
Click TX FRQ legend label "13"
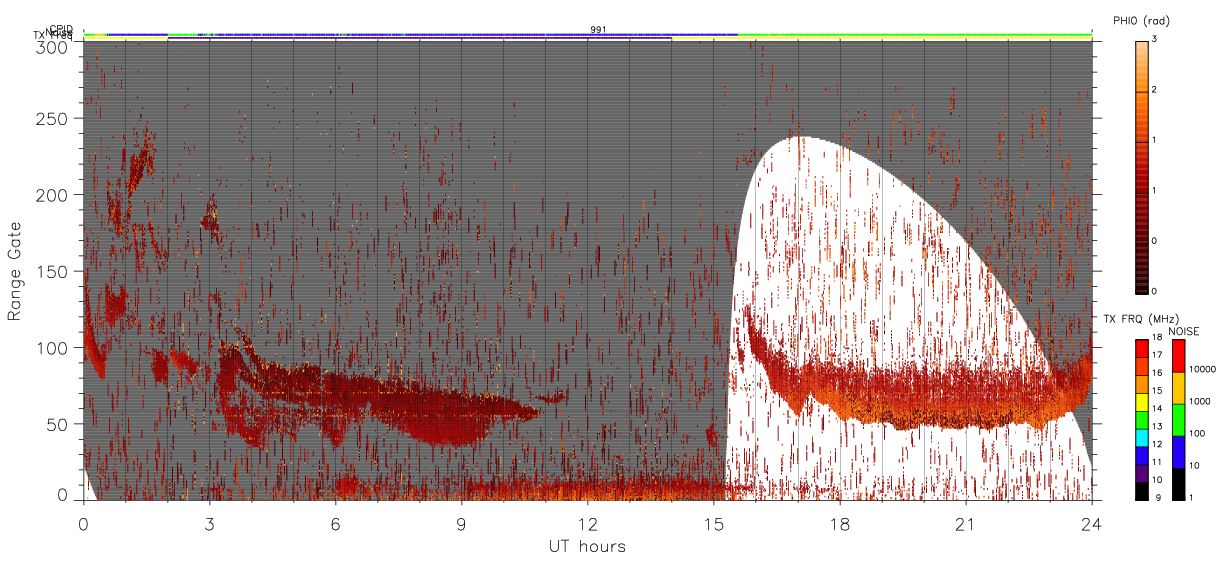coord(1157,426)
